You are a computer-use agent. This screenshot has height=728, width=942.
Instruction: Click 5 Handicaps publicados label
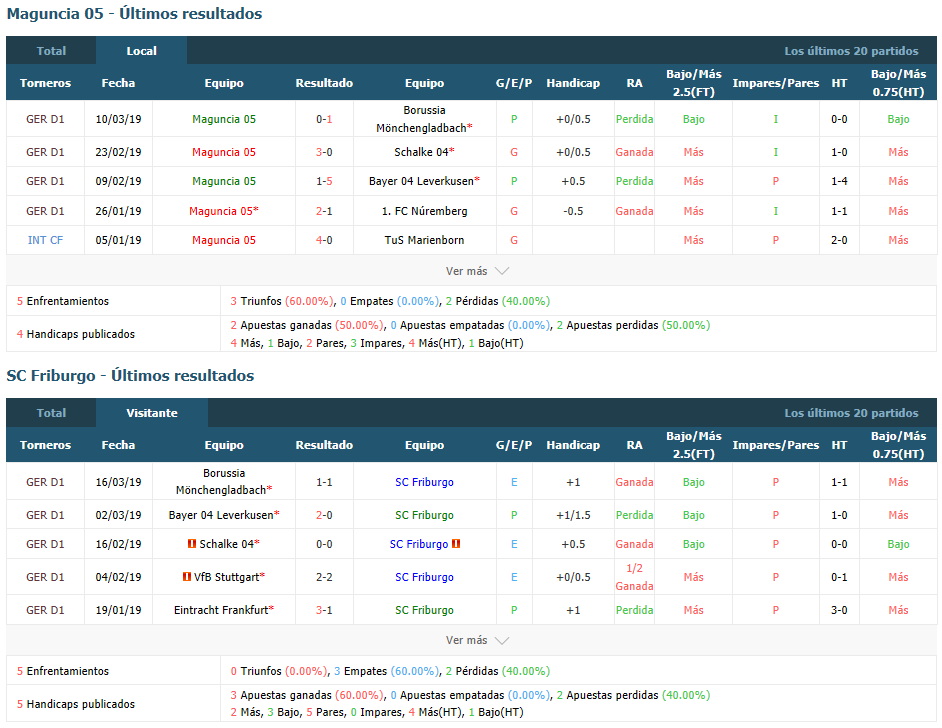[76, 704]
